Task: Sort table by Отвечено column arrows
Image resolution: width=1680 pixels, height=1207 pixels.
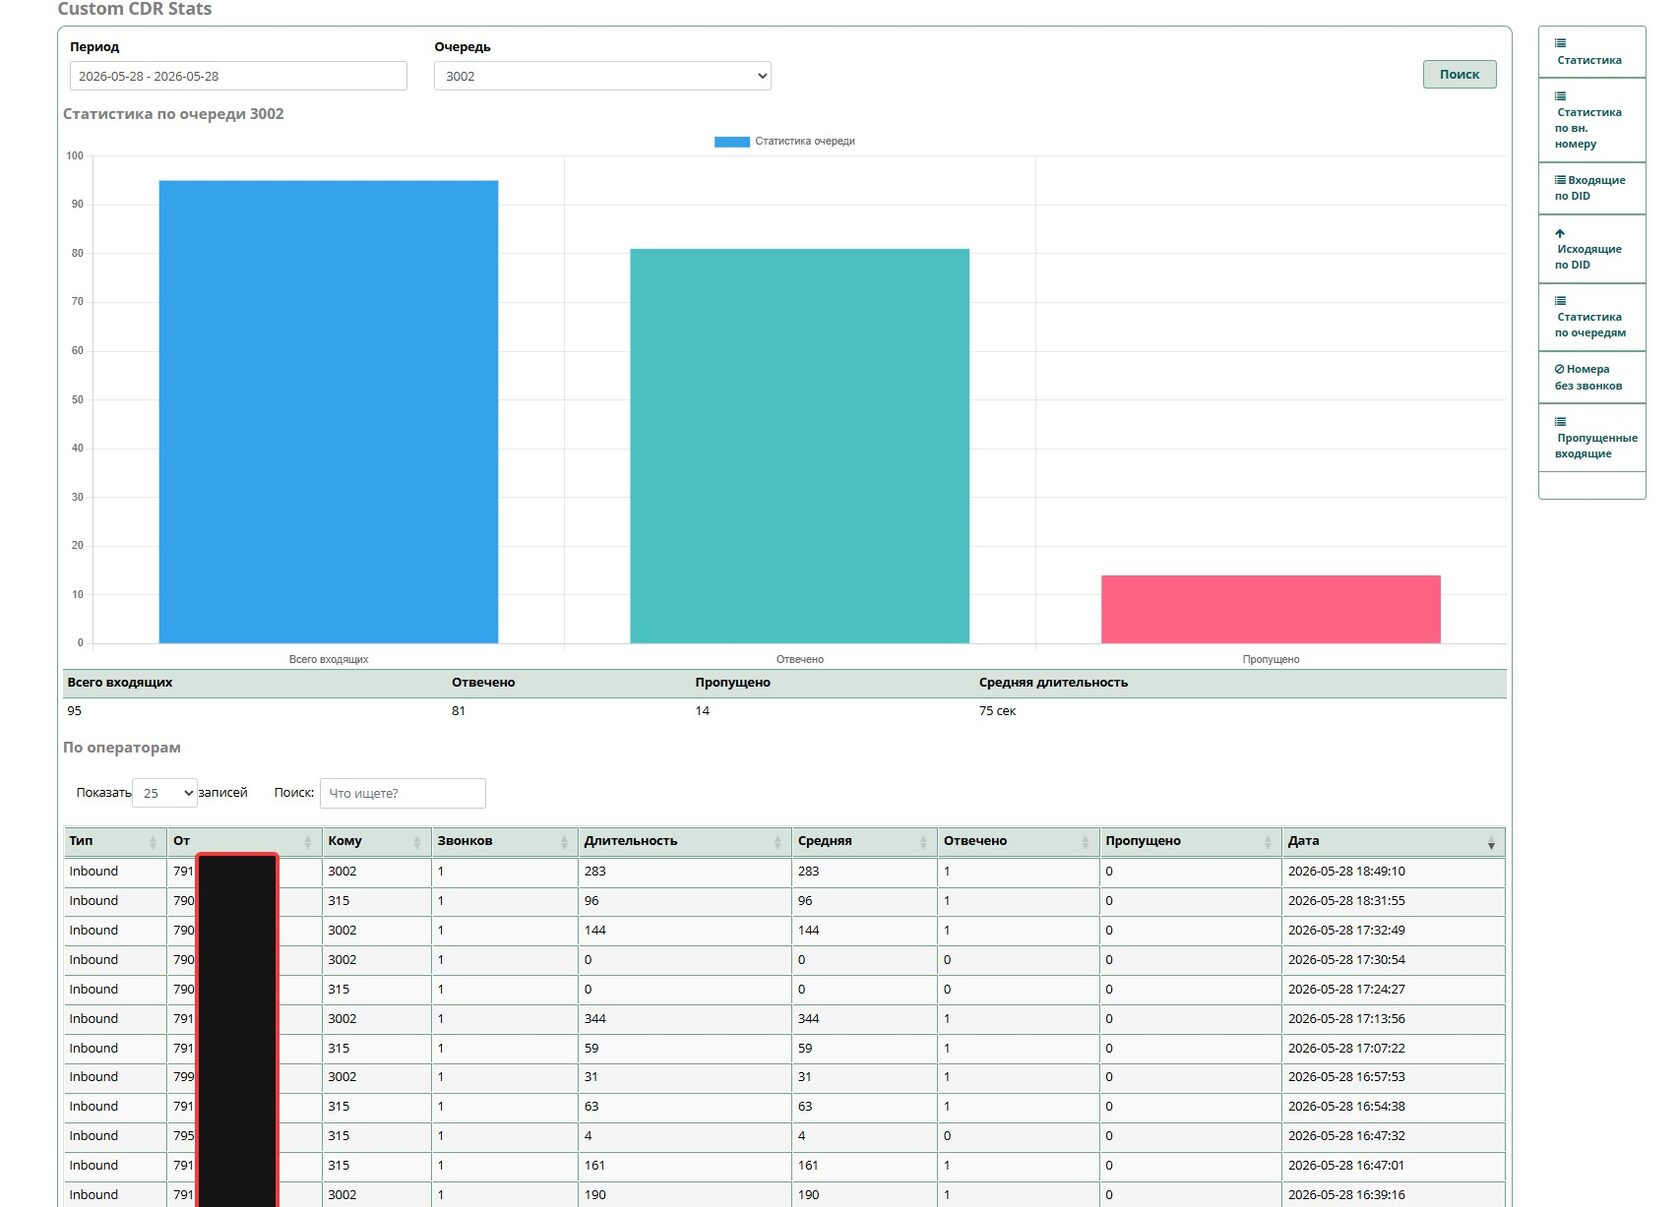Action: [1085, 842]
